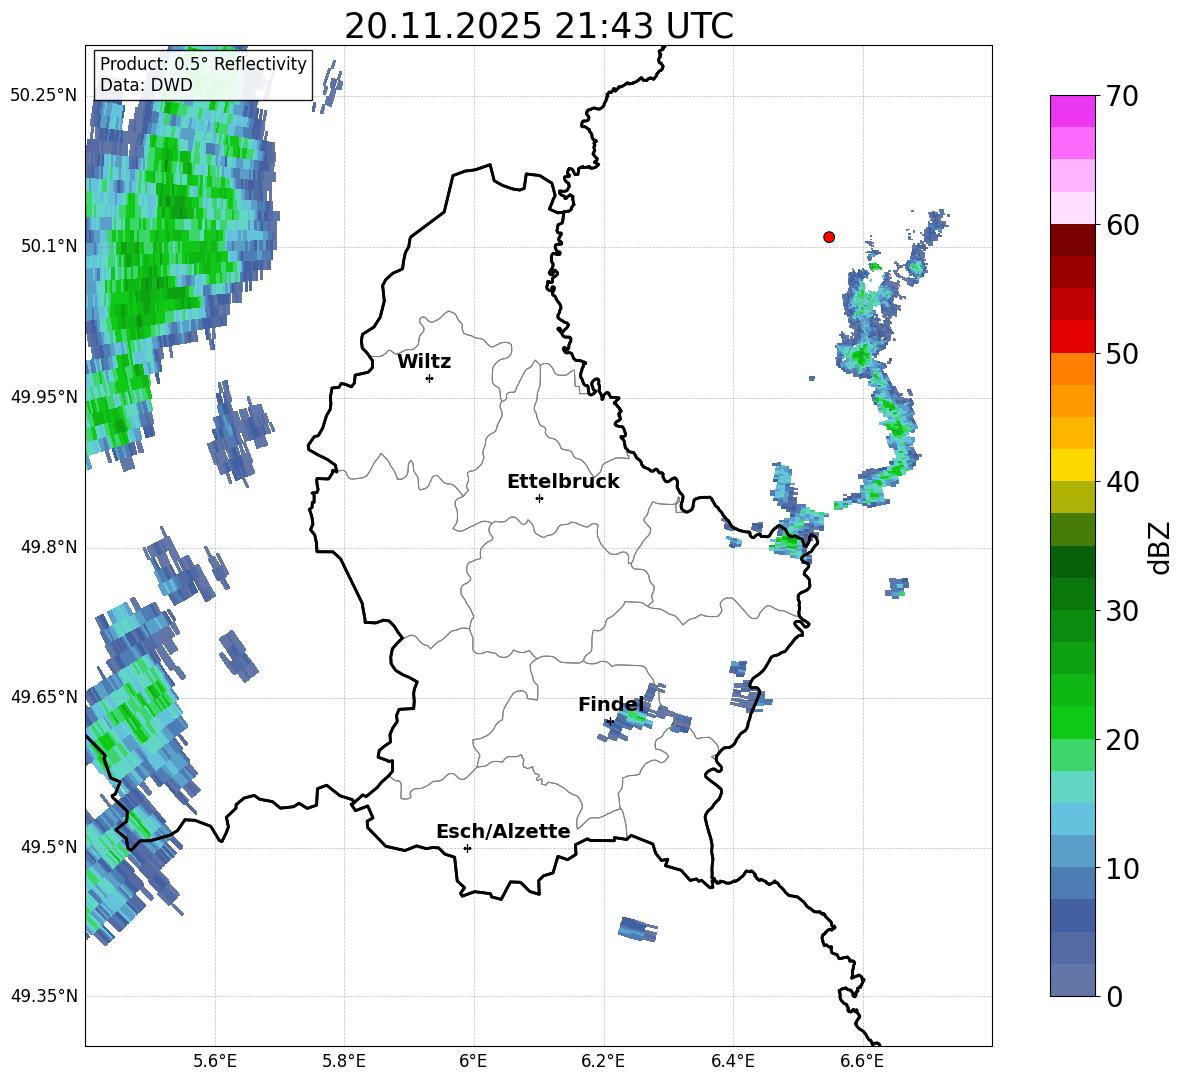The height and width of the screenshot is (1081, 1184).
Task: Click the 50.1°N latitude label
Action: click(49, 246)
